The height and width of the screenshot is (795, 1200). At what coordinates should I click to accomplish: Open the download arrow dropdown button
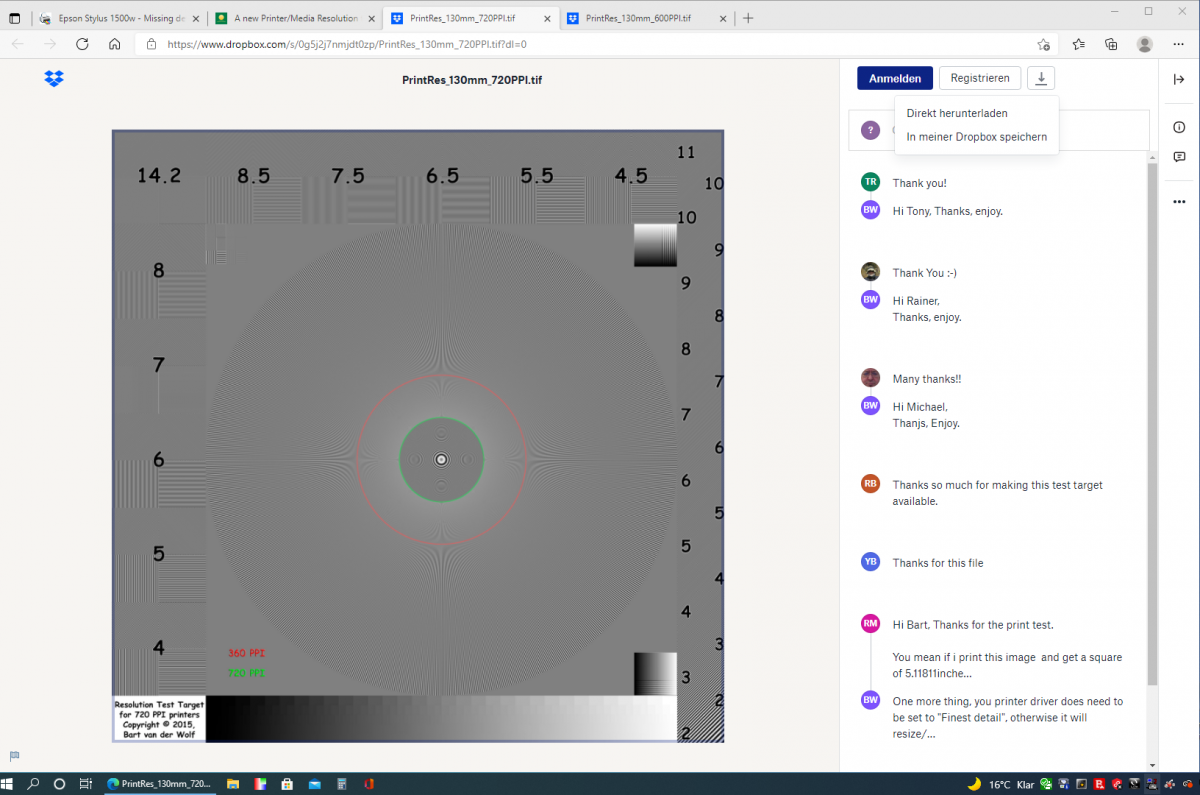(x=1041, y=79)
